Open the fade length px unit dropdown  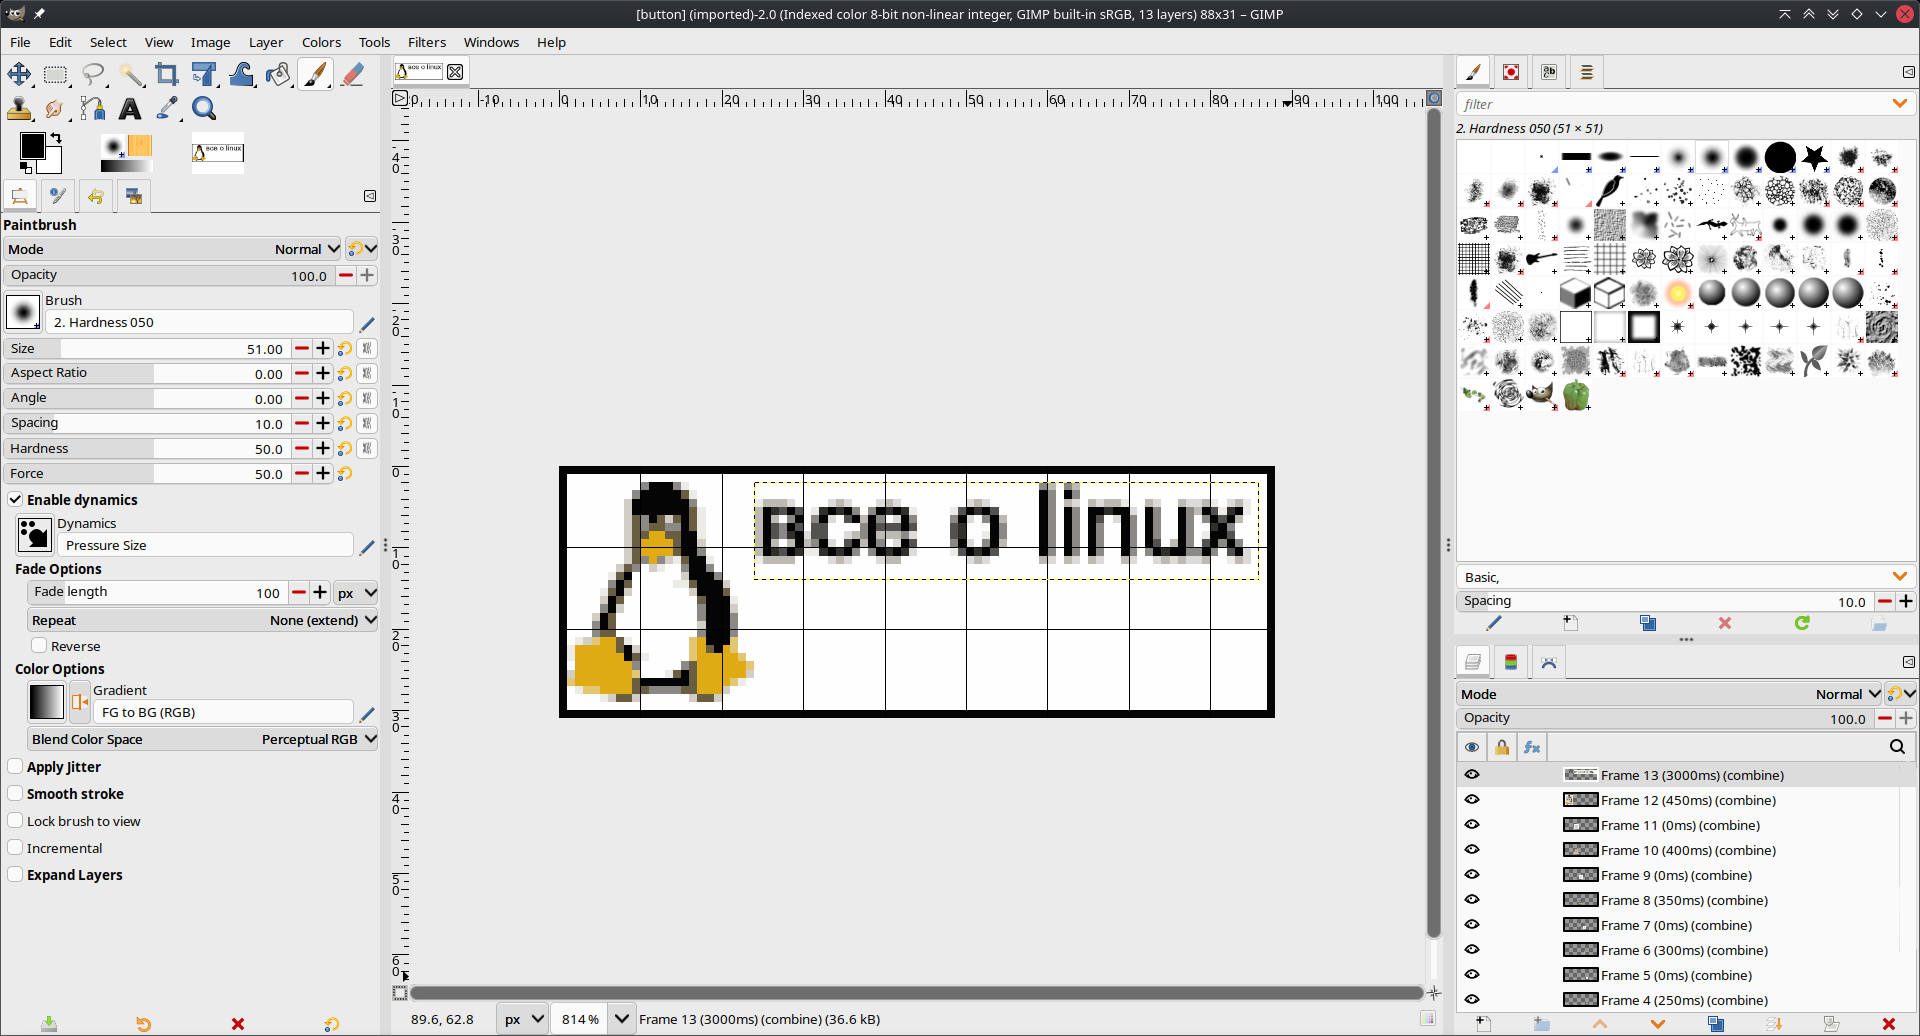(x=356, y=593)
